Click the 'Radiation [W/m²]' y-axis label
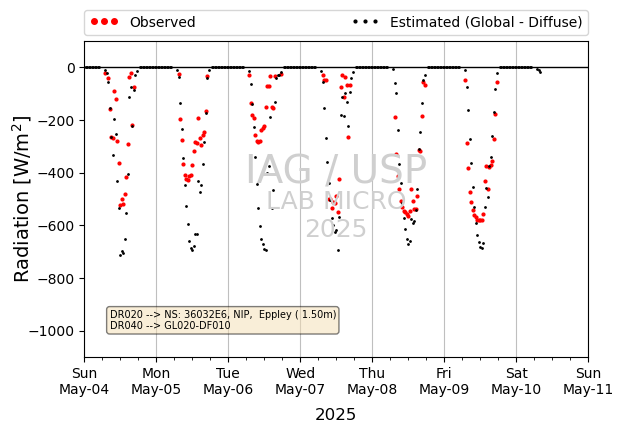 point(22,199)
